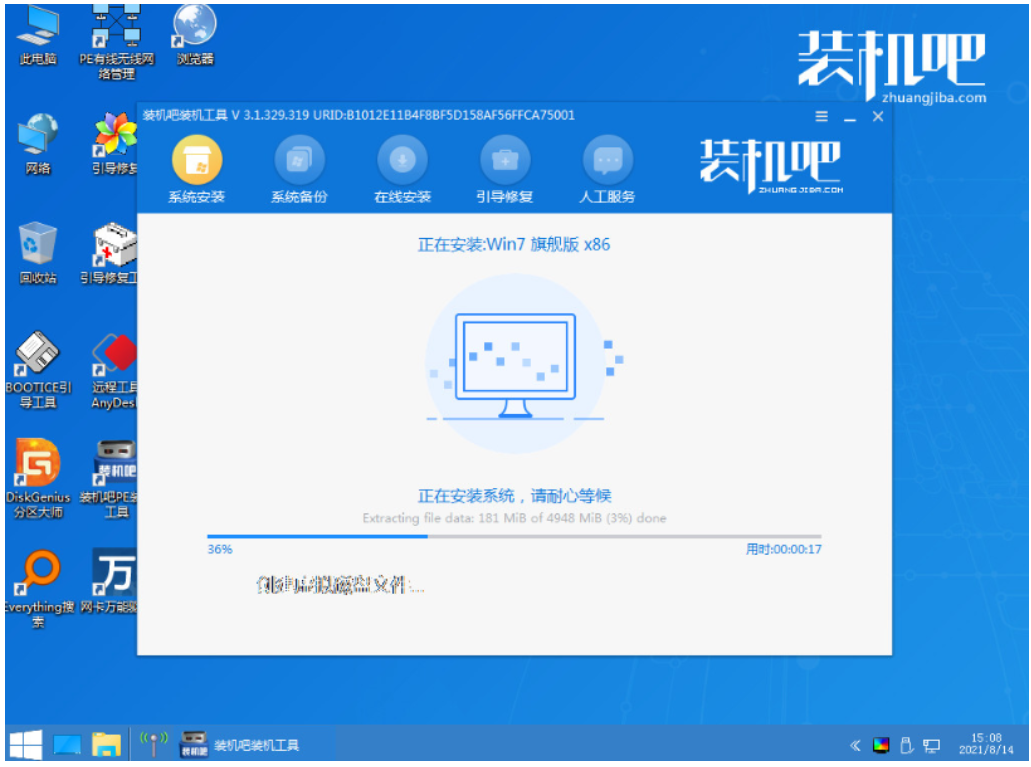Open 回收站 recycle bin
1031x767 pixels.
click(37, 254)
